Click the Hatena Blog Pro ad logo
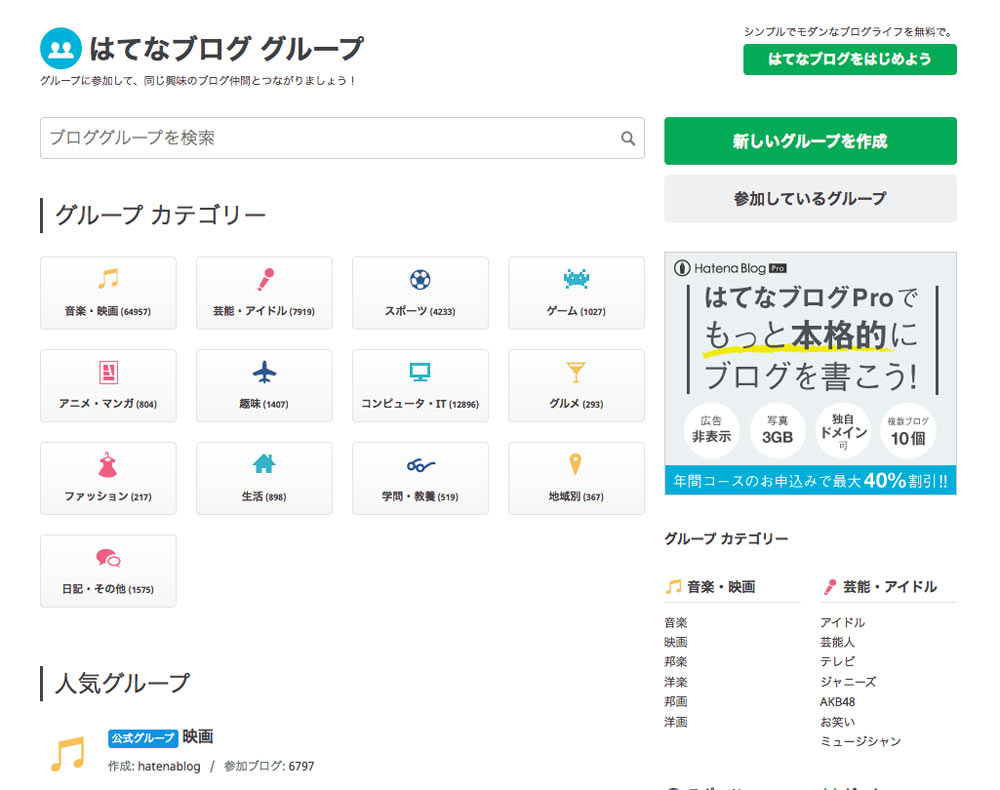 click(x=730, y=268)
